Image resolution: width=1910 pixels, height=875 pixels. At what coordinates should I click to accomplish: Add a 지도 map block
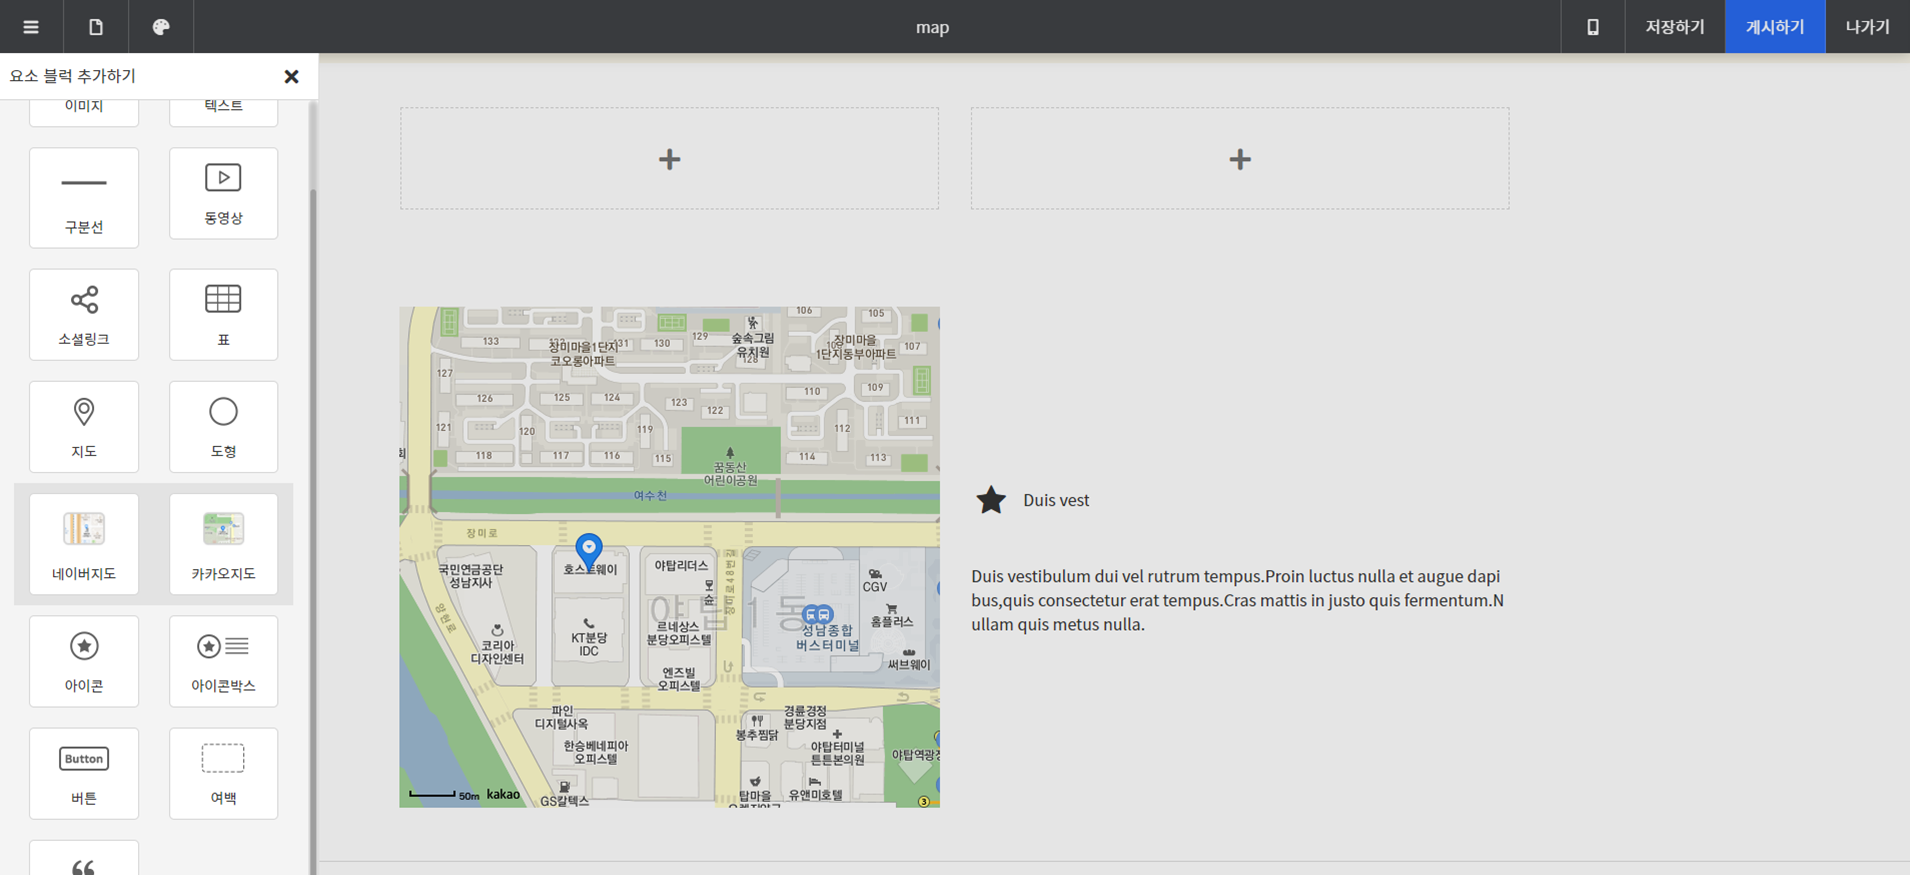(x=84, y=427)
